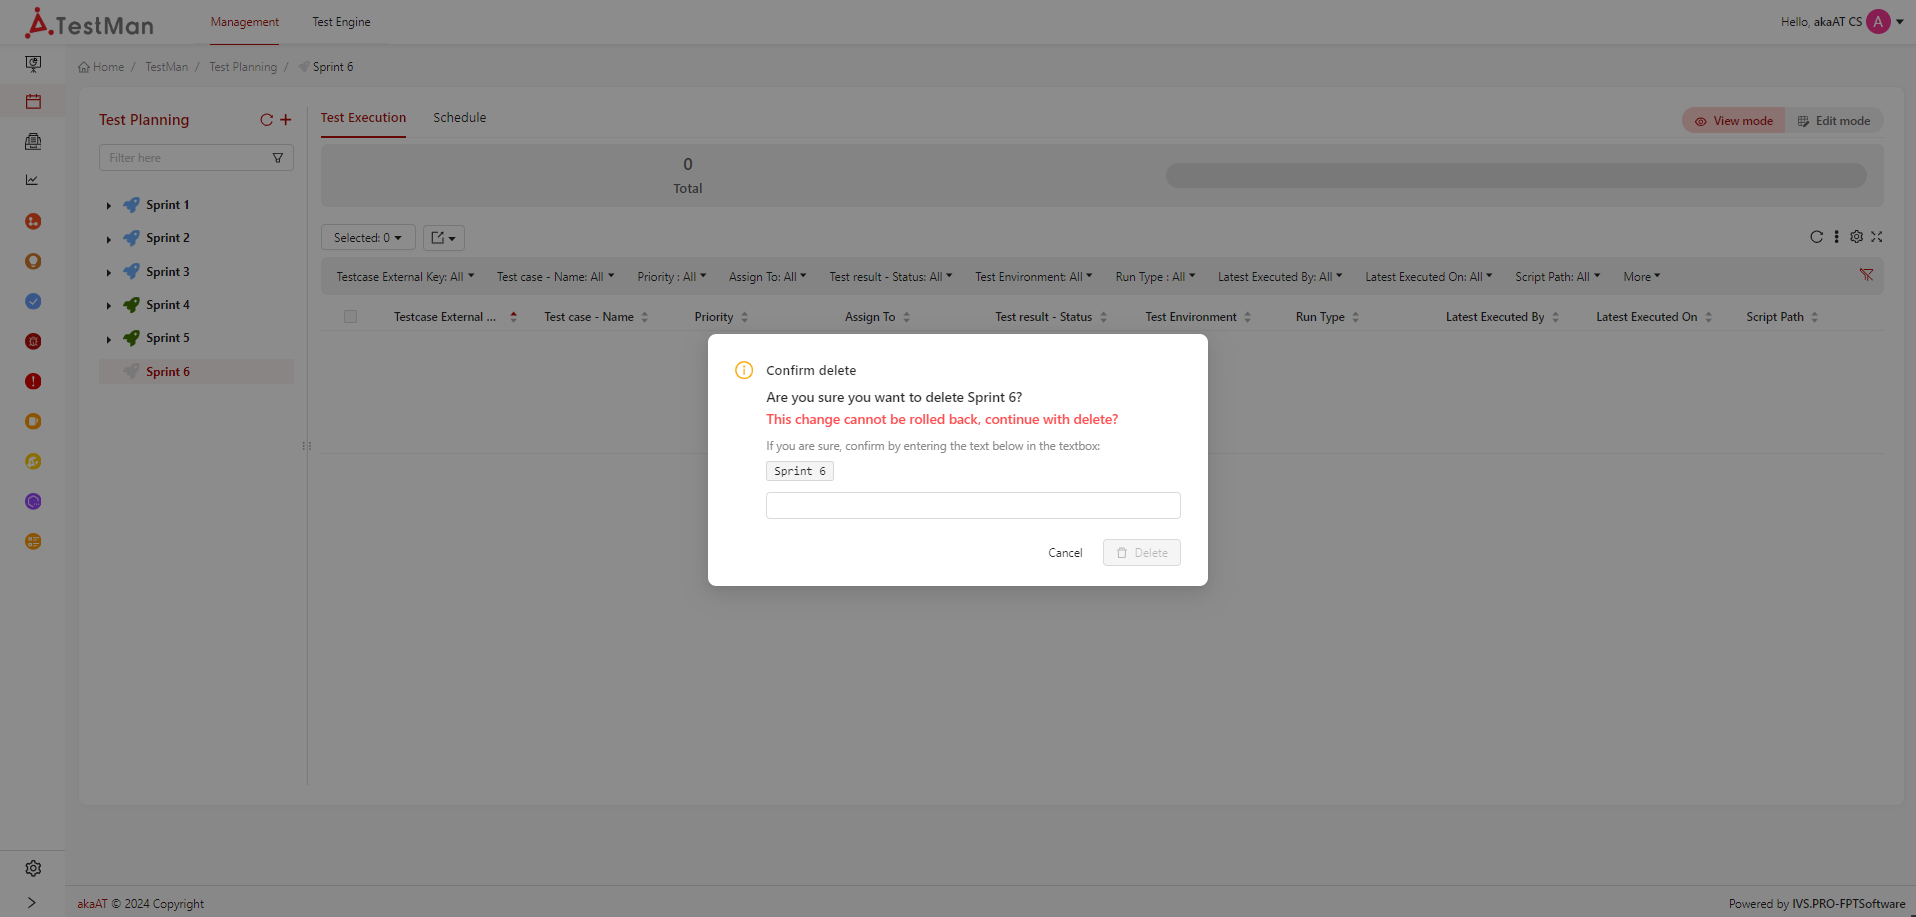Open the calendar planning sidebar icon
Viewport: 1916px width, 917px height.
(x=33, y=101)
